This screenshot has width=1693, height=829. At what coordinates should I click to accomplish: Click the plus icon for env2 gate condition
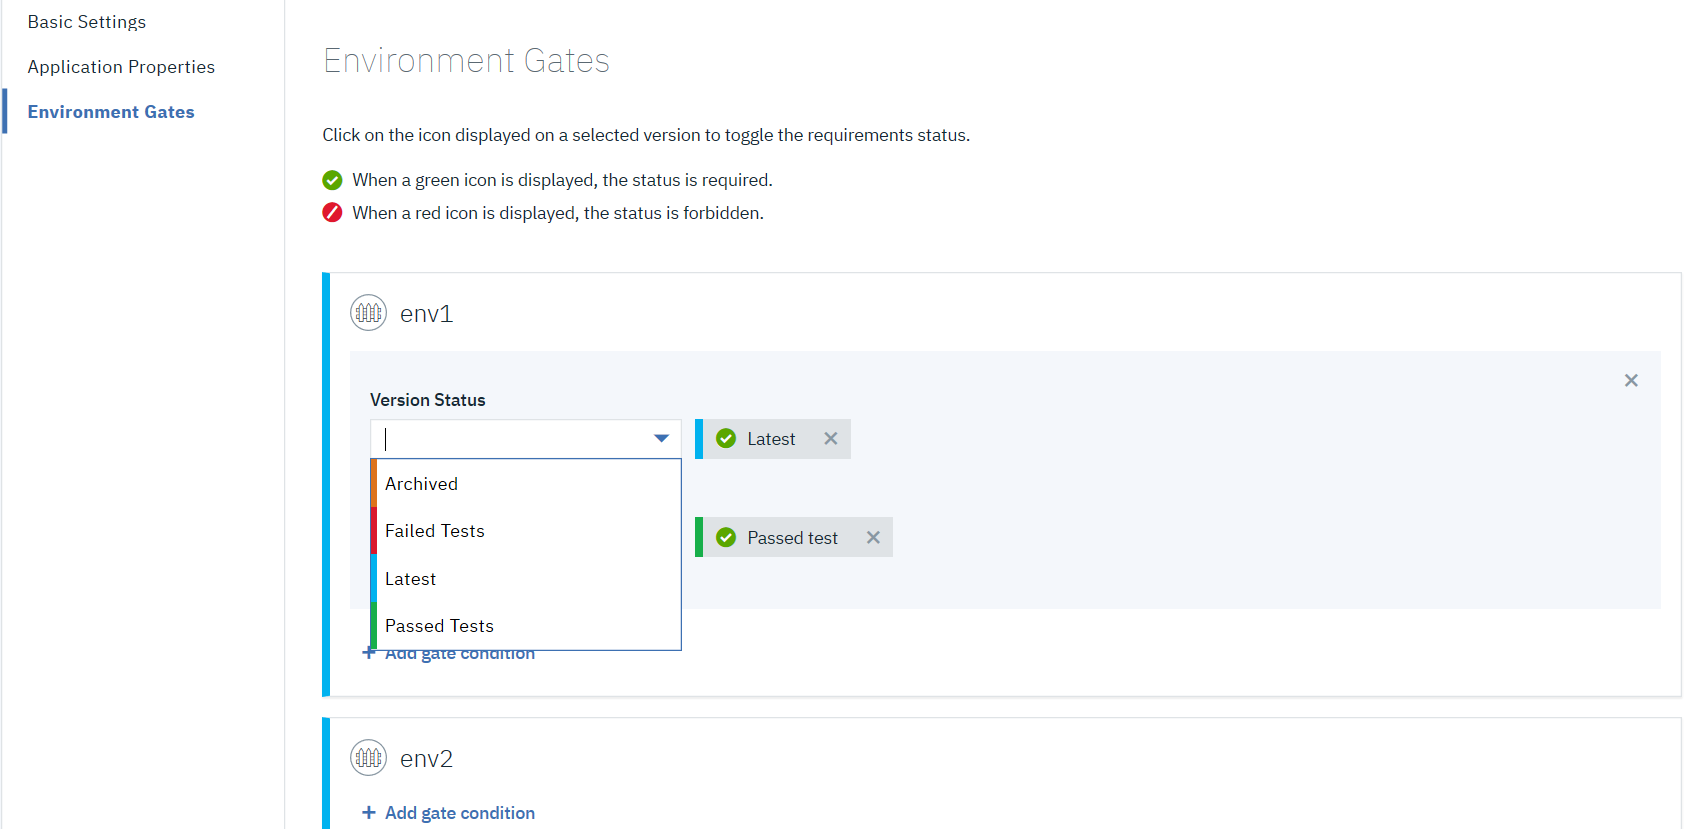click(369, 812)
